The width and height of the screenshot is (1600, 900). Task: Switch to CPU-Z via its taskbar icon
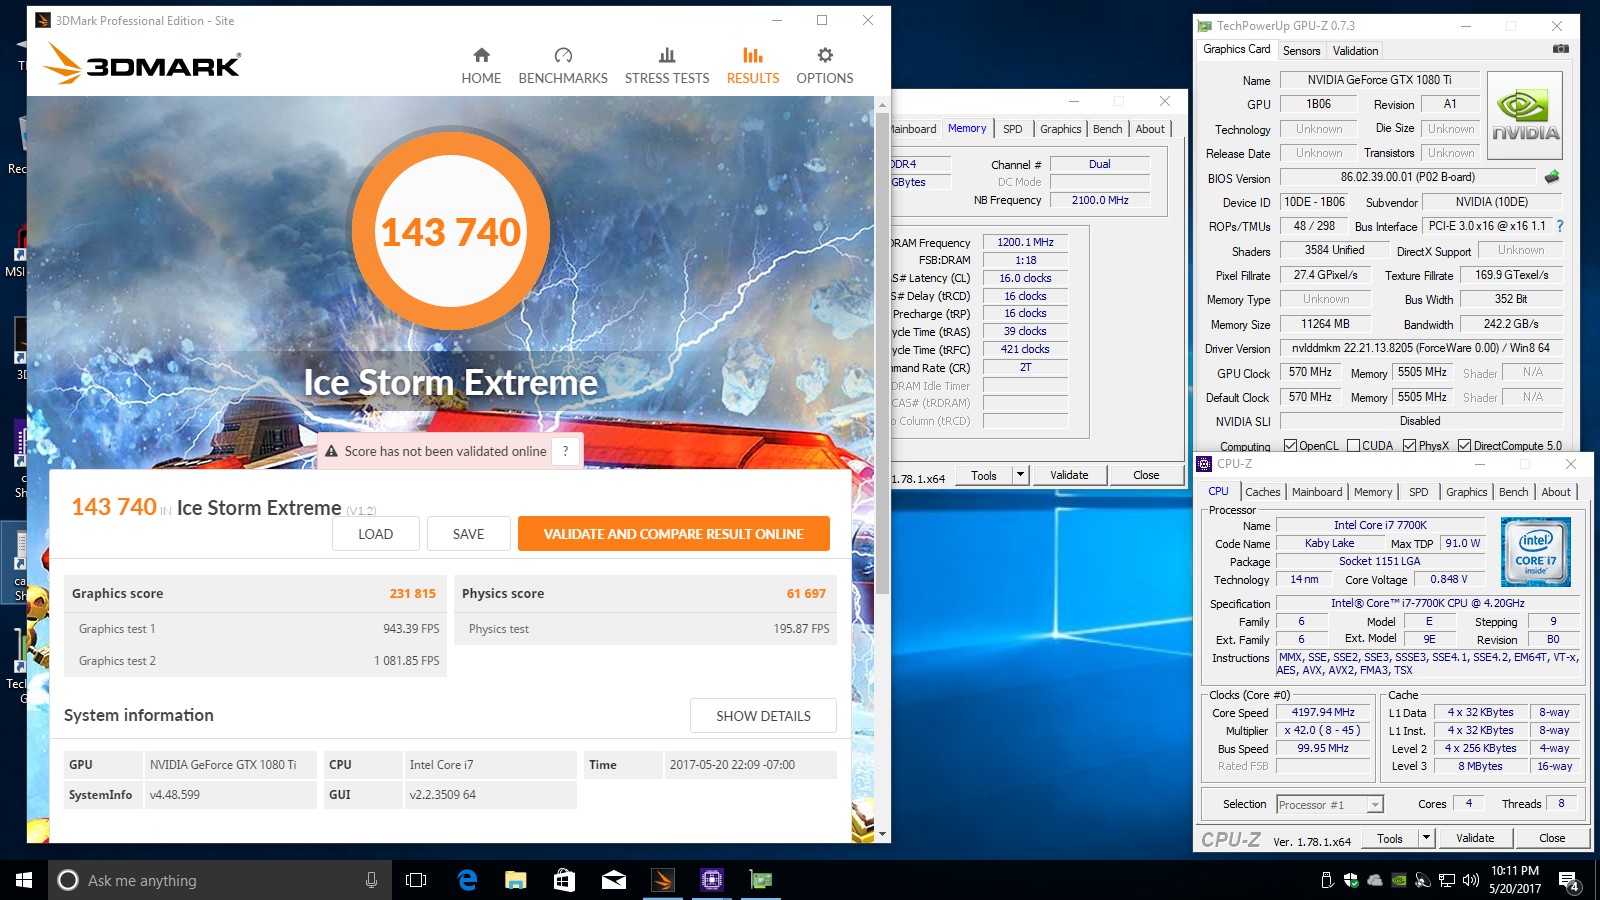(712, 880)
